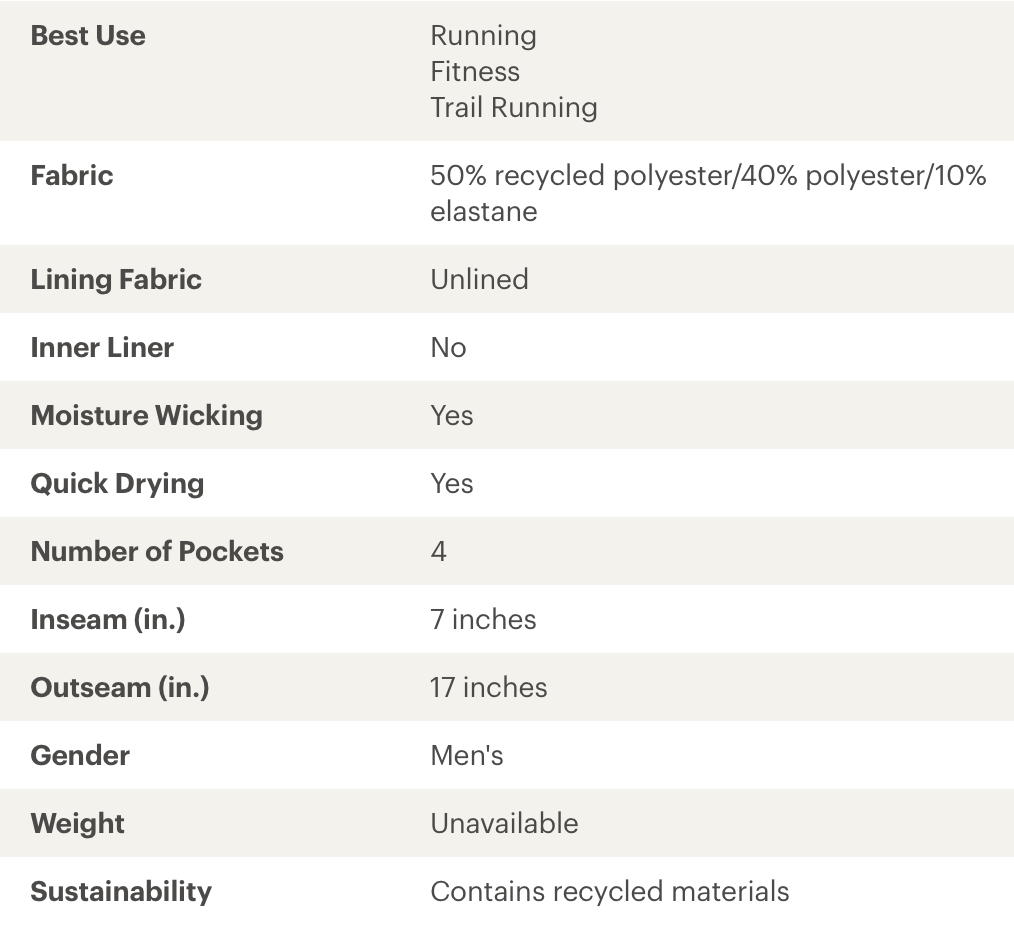
Task: Click the Inseam (in.) label
Action: coord(108,620)
